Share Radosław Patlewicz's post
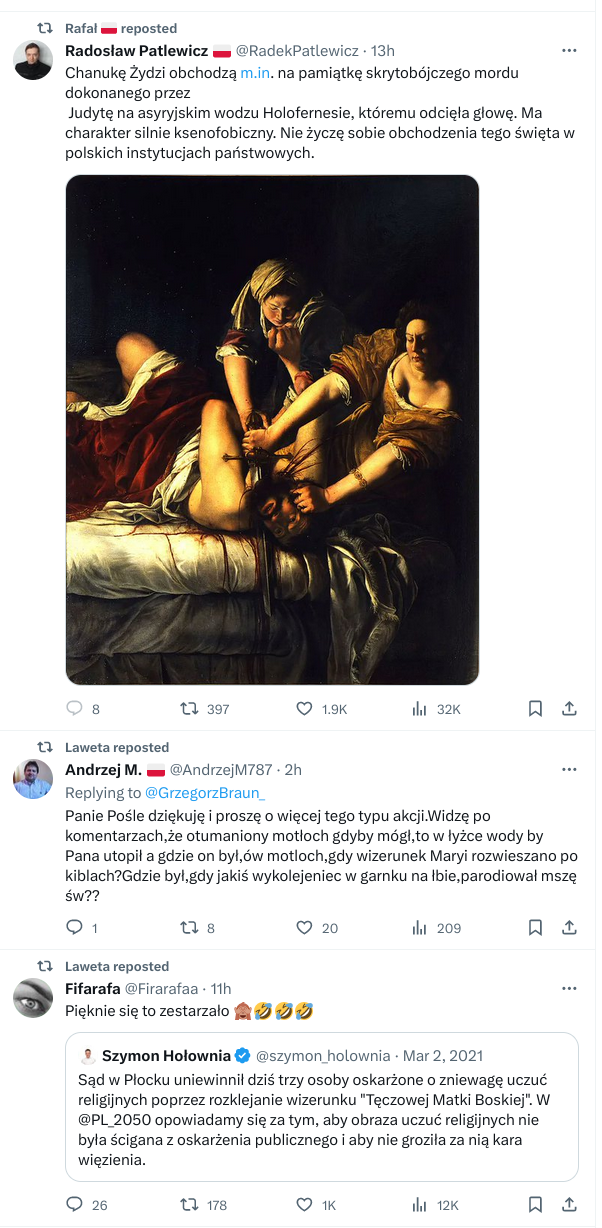 coord(569,709)
